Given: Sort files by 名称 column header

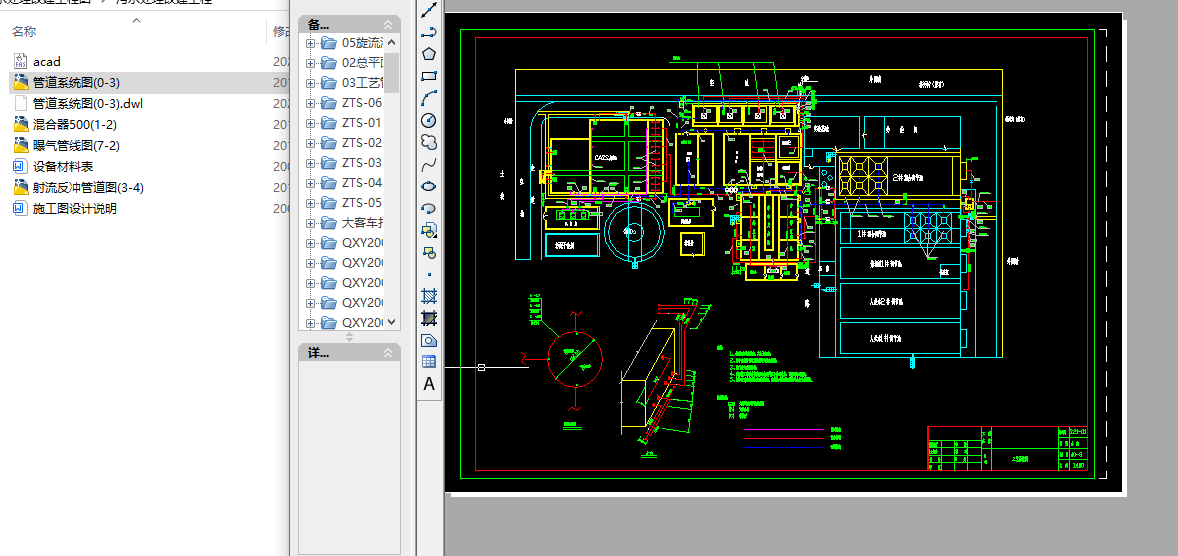Looking at the screenshot, I should [24, 32].
